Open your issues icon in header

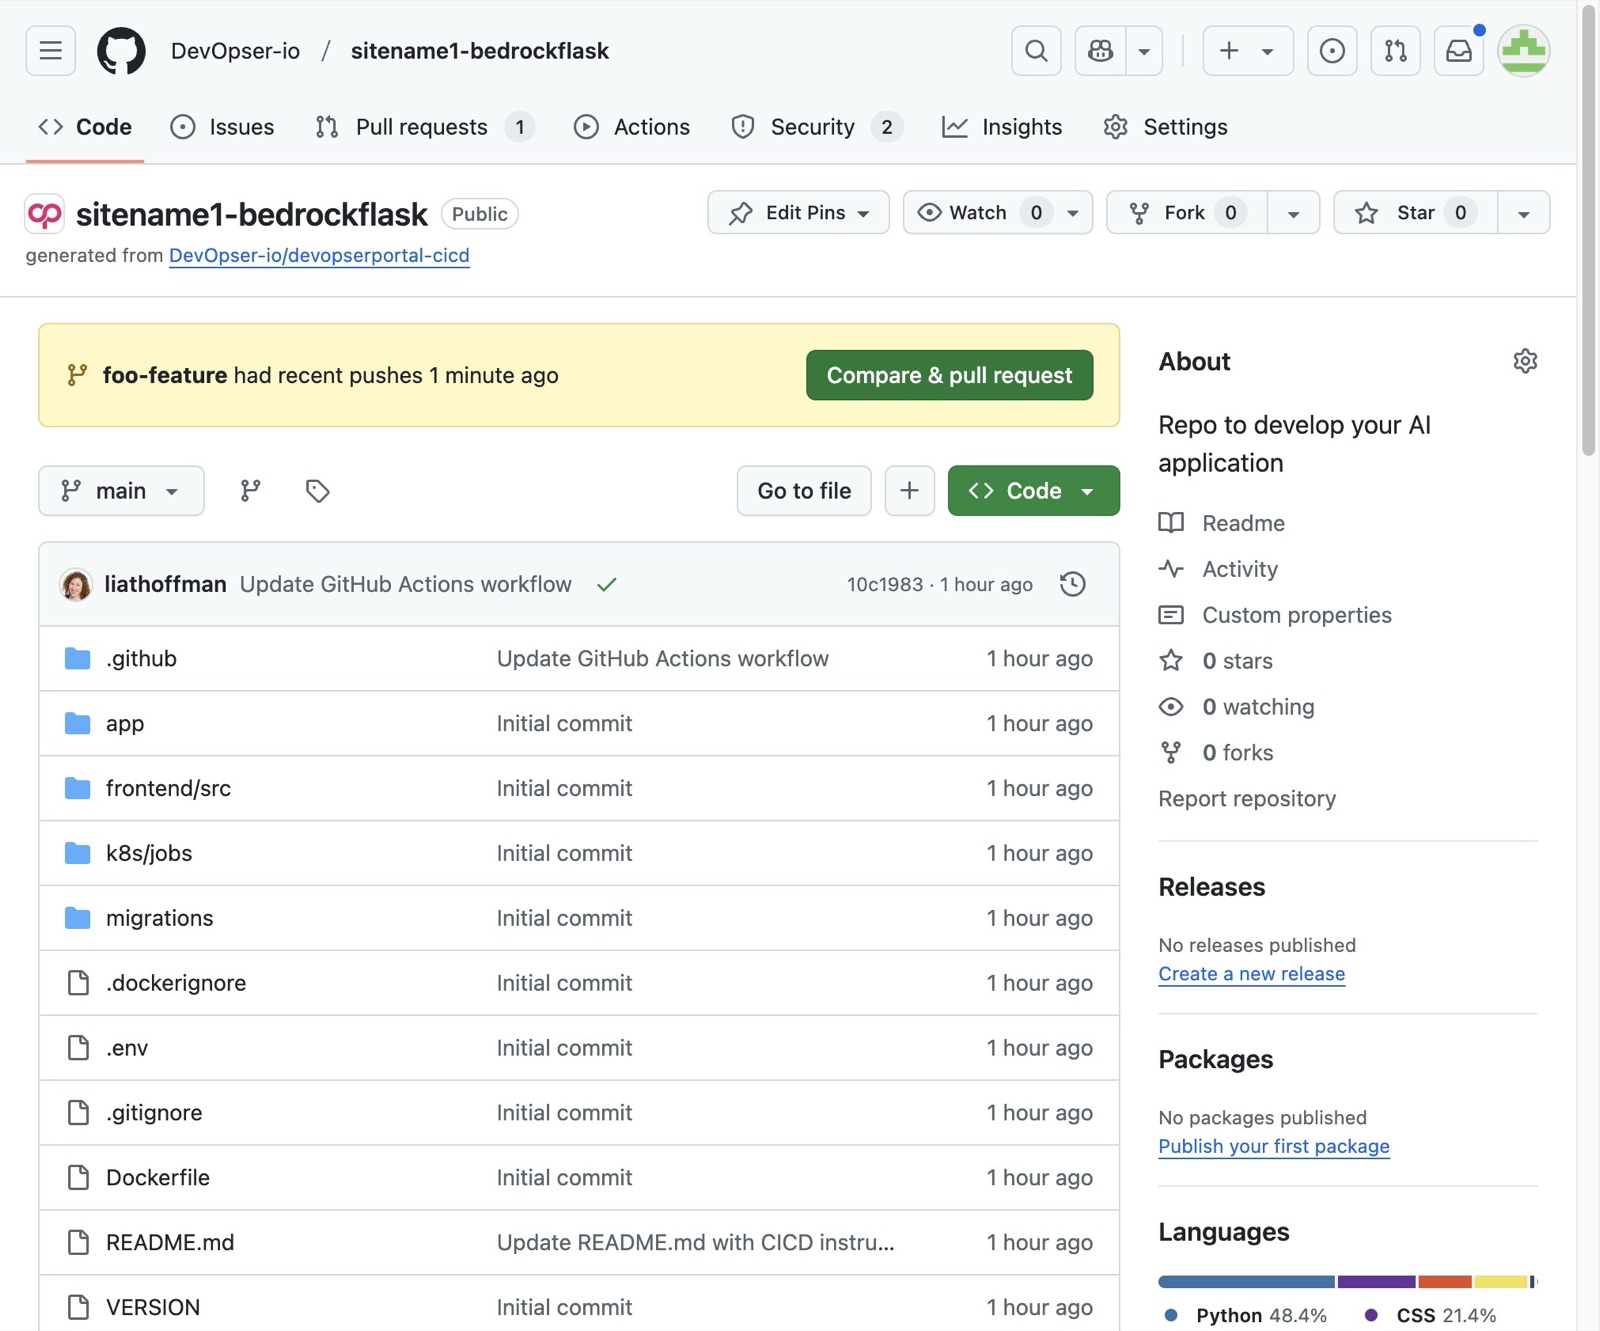[x=1332, y=50]
